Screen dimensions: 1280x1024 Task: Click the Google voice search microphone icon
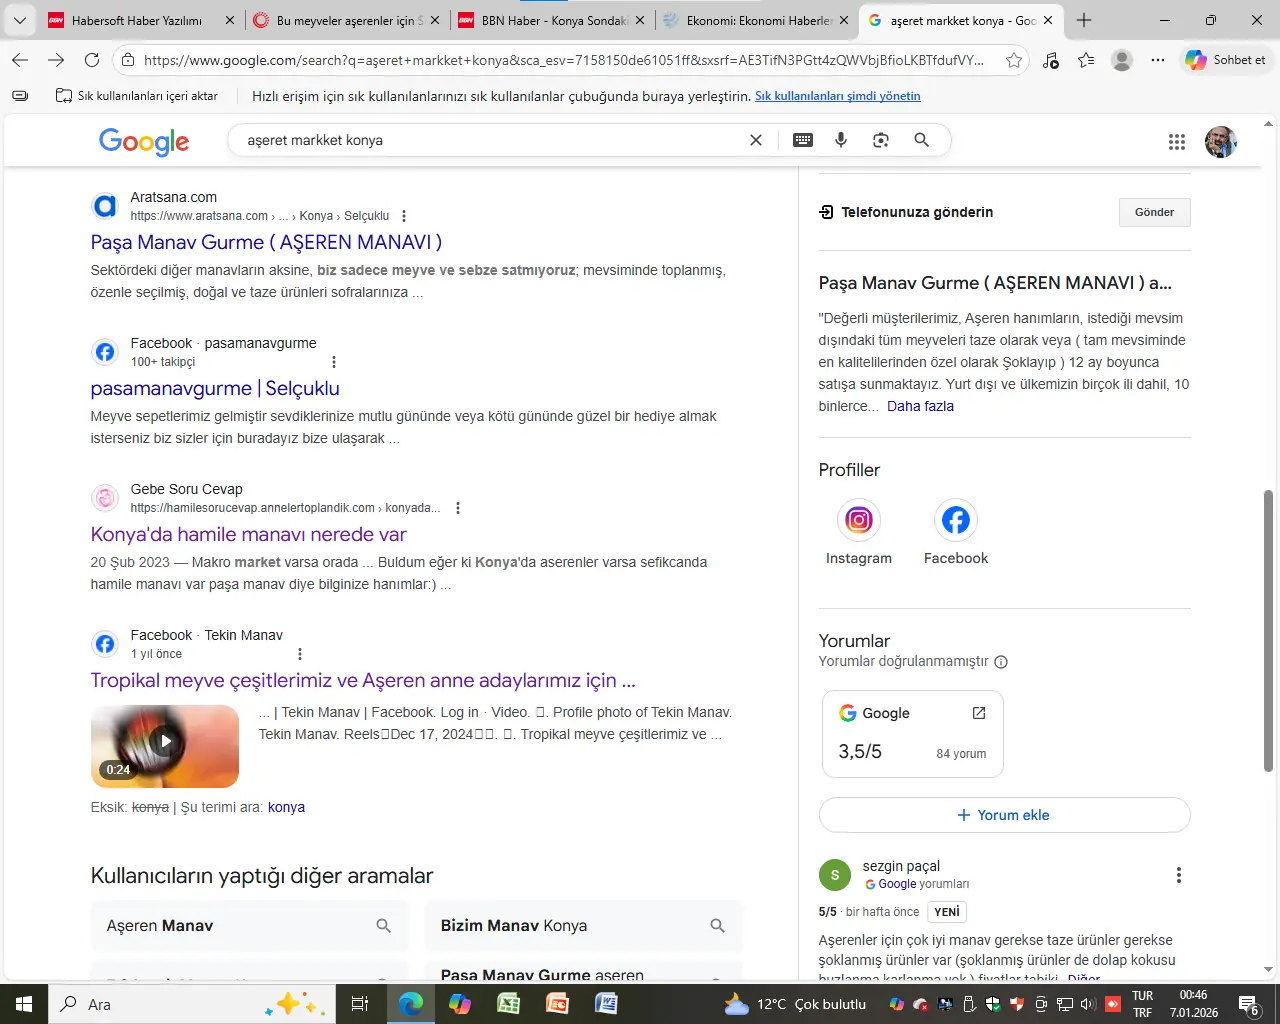[841, 140]
